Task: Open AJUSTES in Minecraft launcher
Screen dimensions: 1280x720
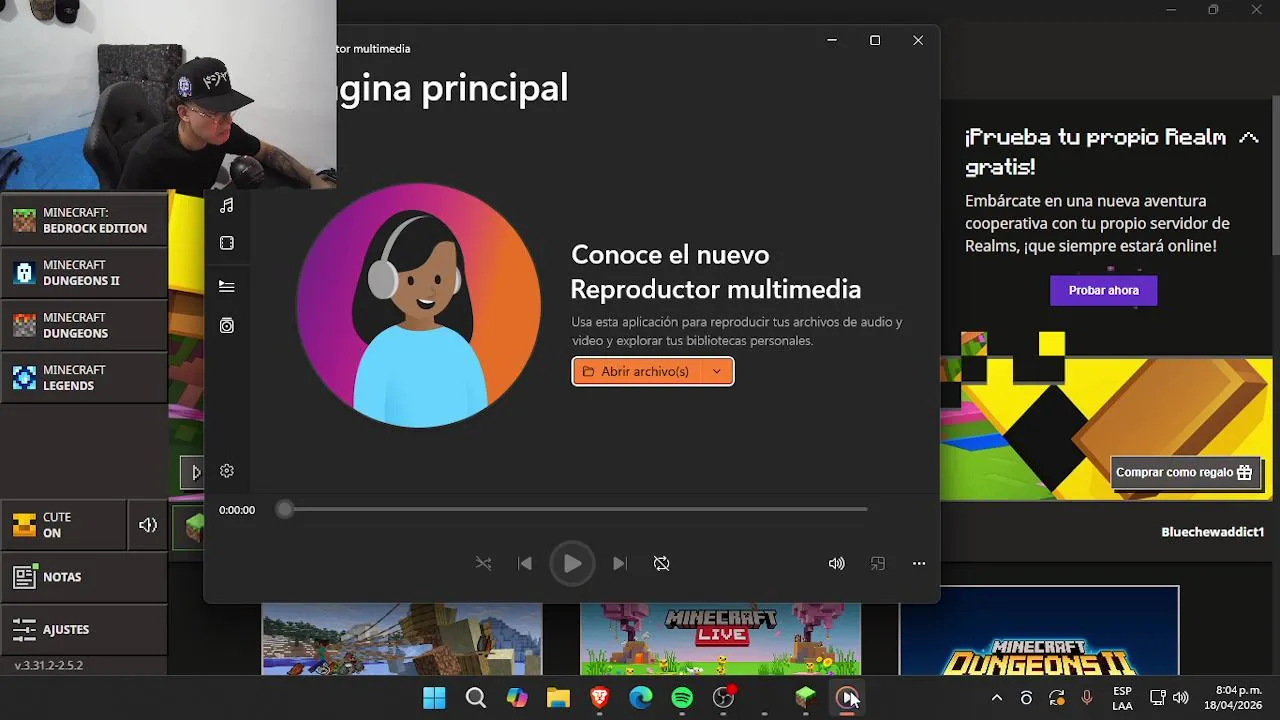Action: point(84,629)
